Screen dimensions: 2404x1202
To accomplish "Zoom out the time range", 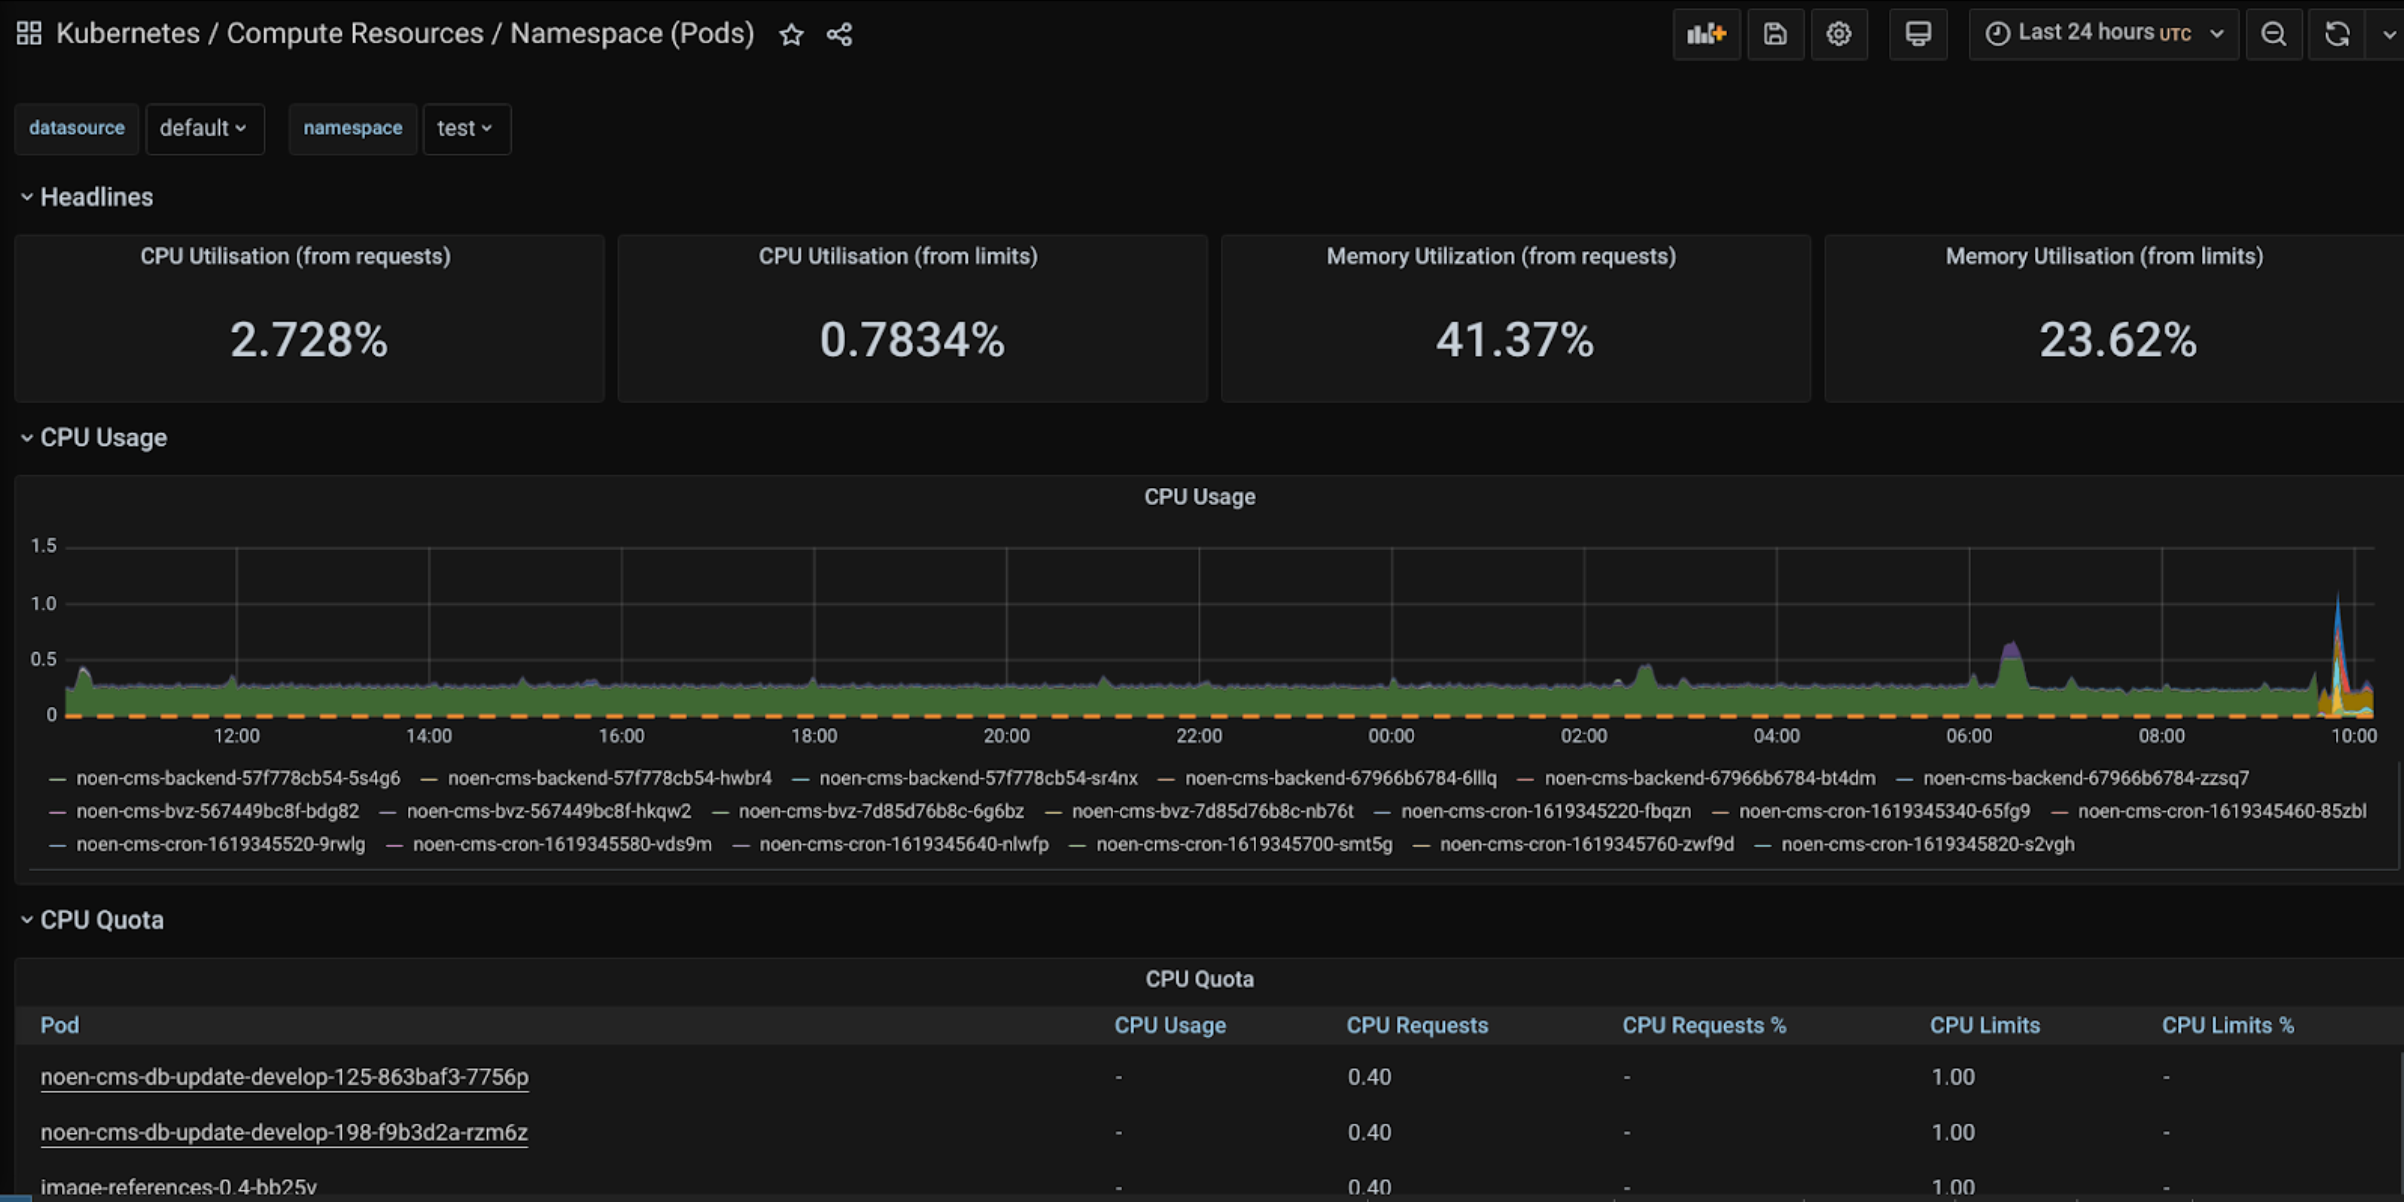I will 2273,34.
